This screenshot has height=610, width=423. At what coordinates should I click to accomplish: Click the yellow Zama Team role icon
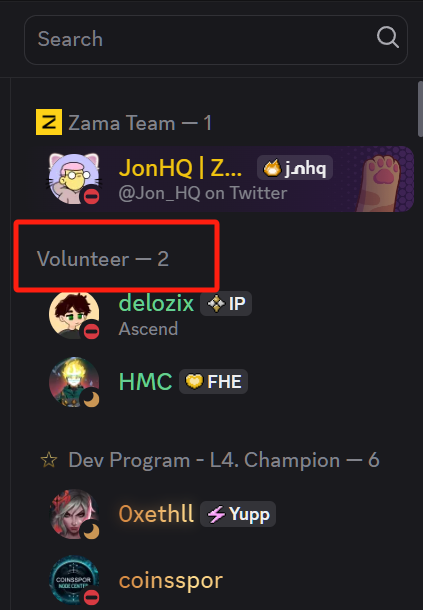[49, 122]
